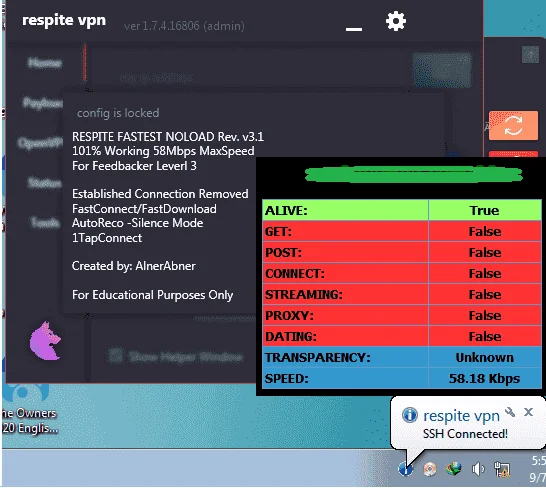The width and height of the screenshot is (546, 488).
Task: Open the blurred Payload sidebar tab
Action: click(42, 103)
